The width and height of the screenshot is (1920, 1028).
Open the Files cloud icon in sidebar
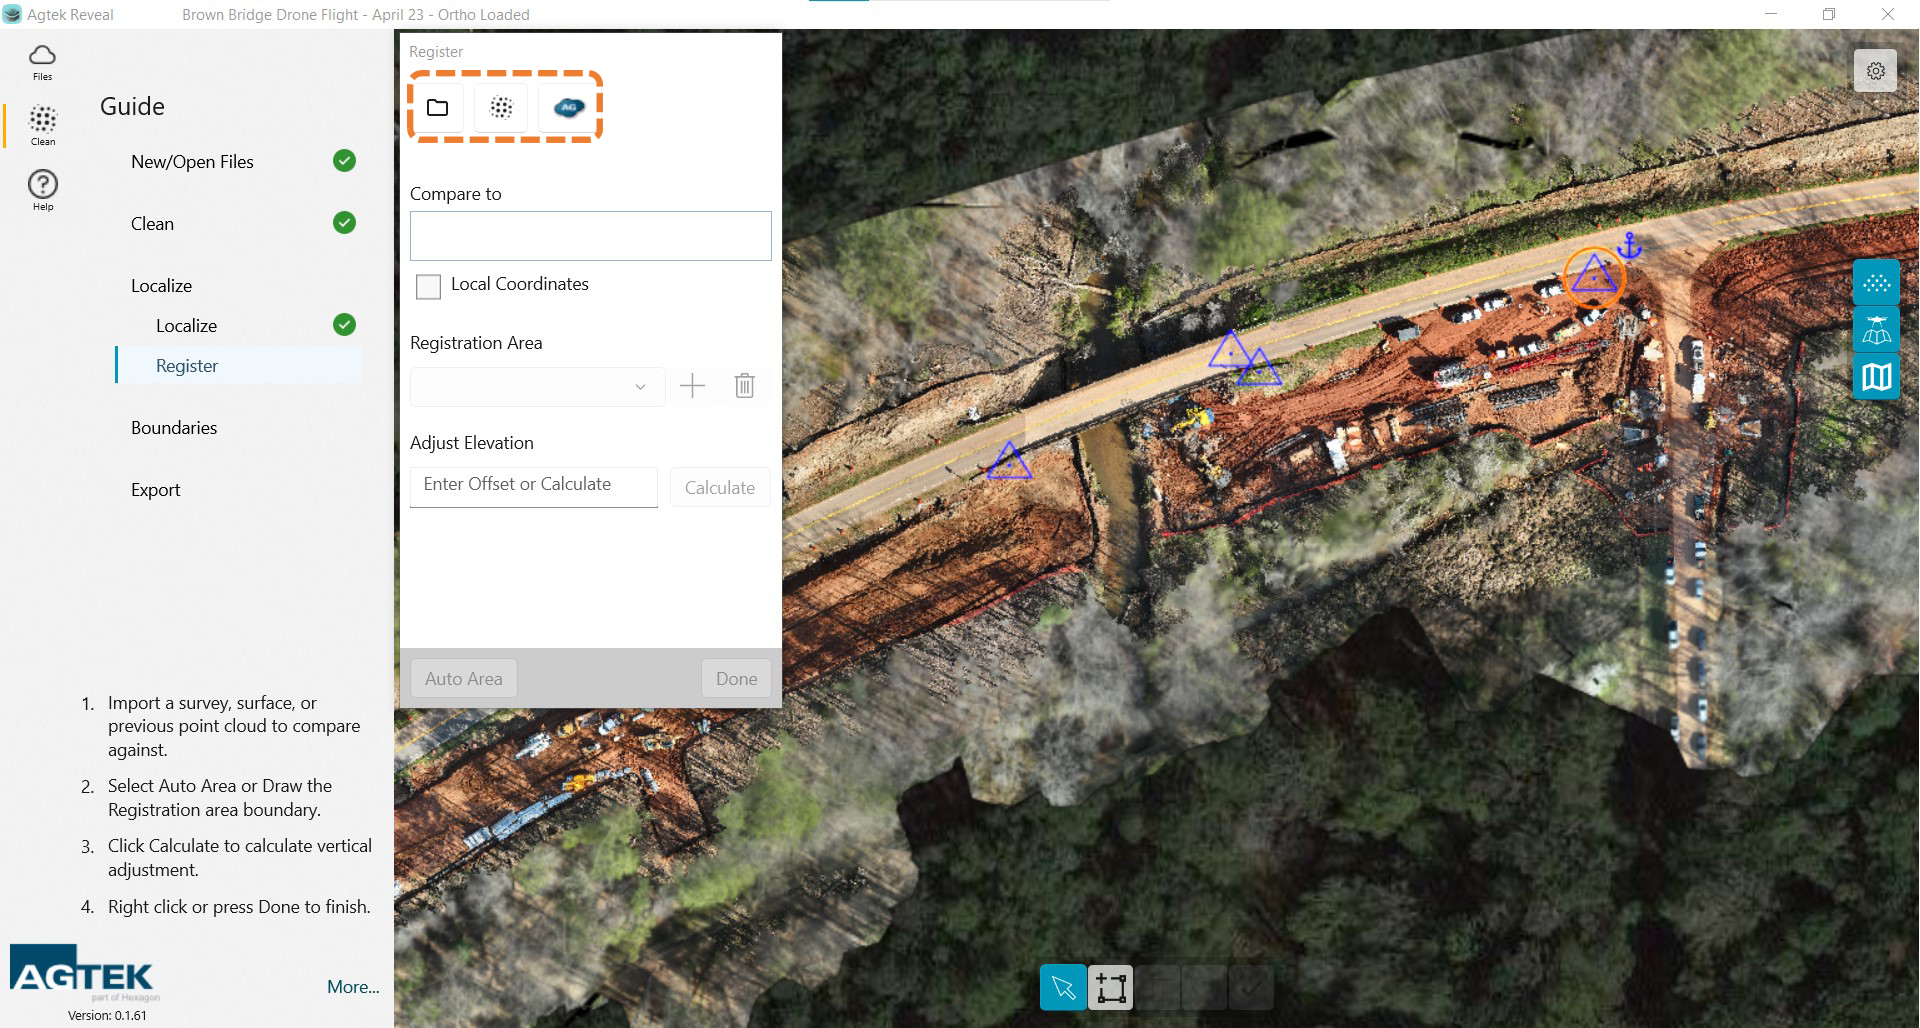point(42,61)
